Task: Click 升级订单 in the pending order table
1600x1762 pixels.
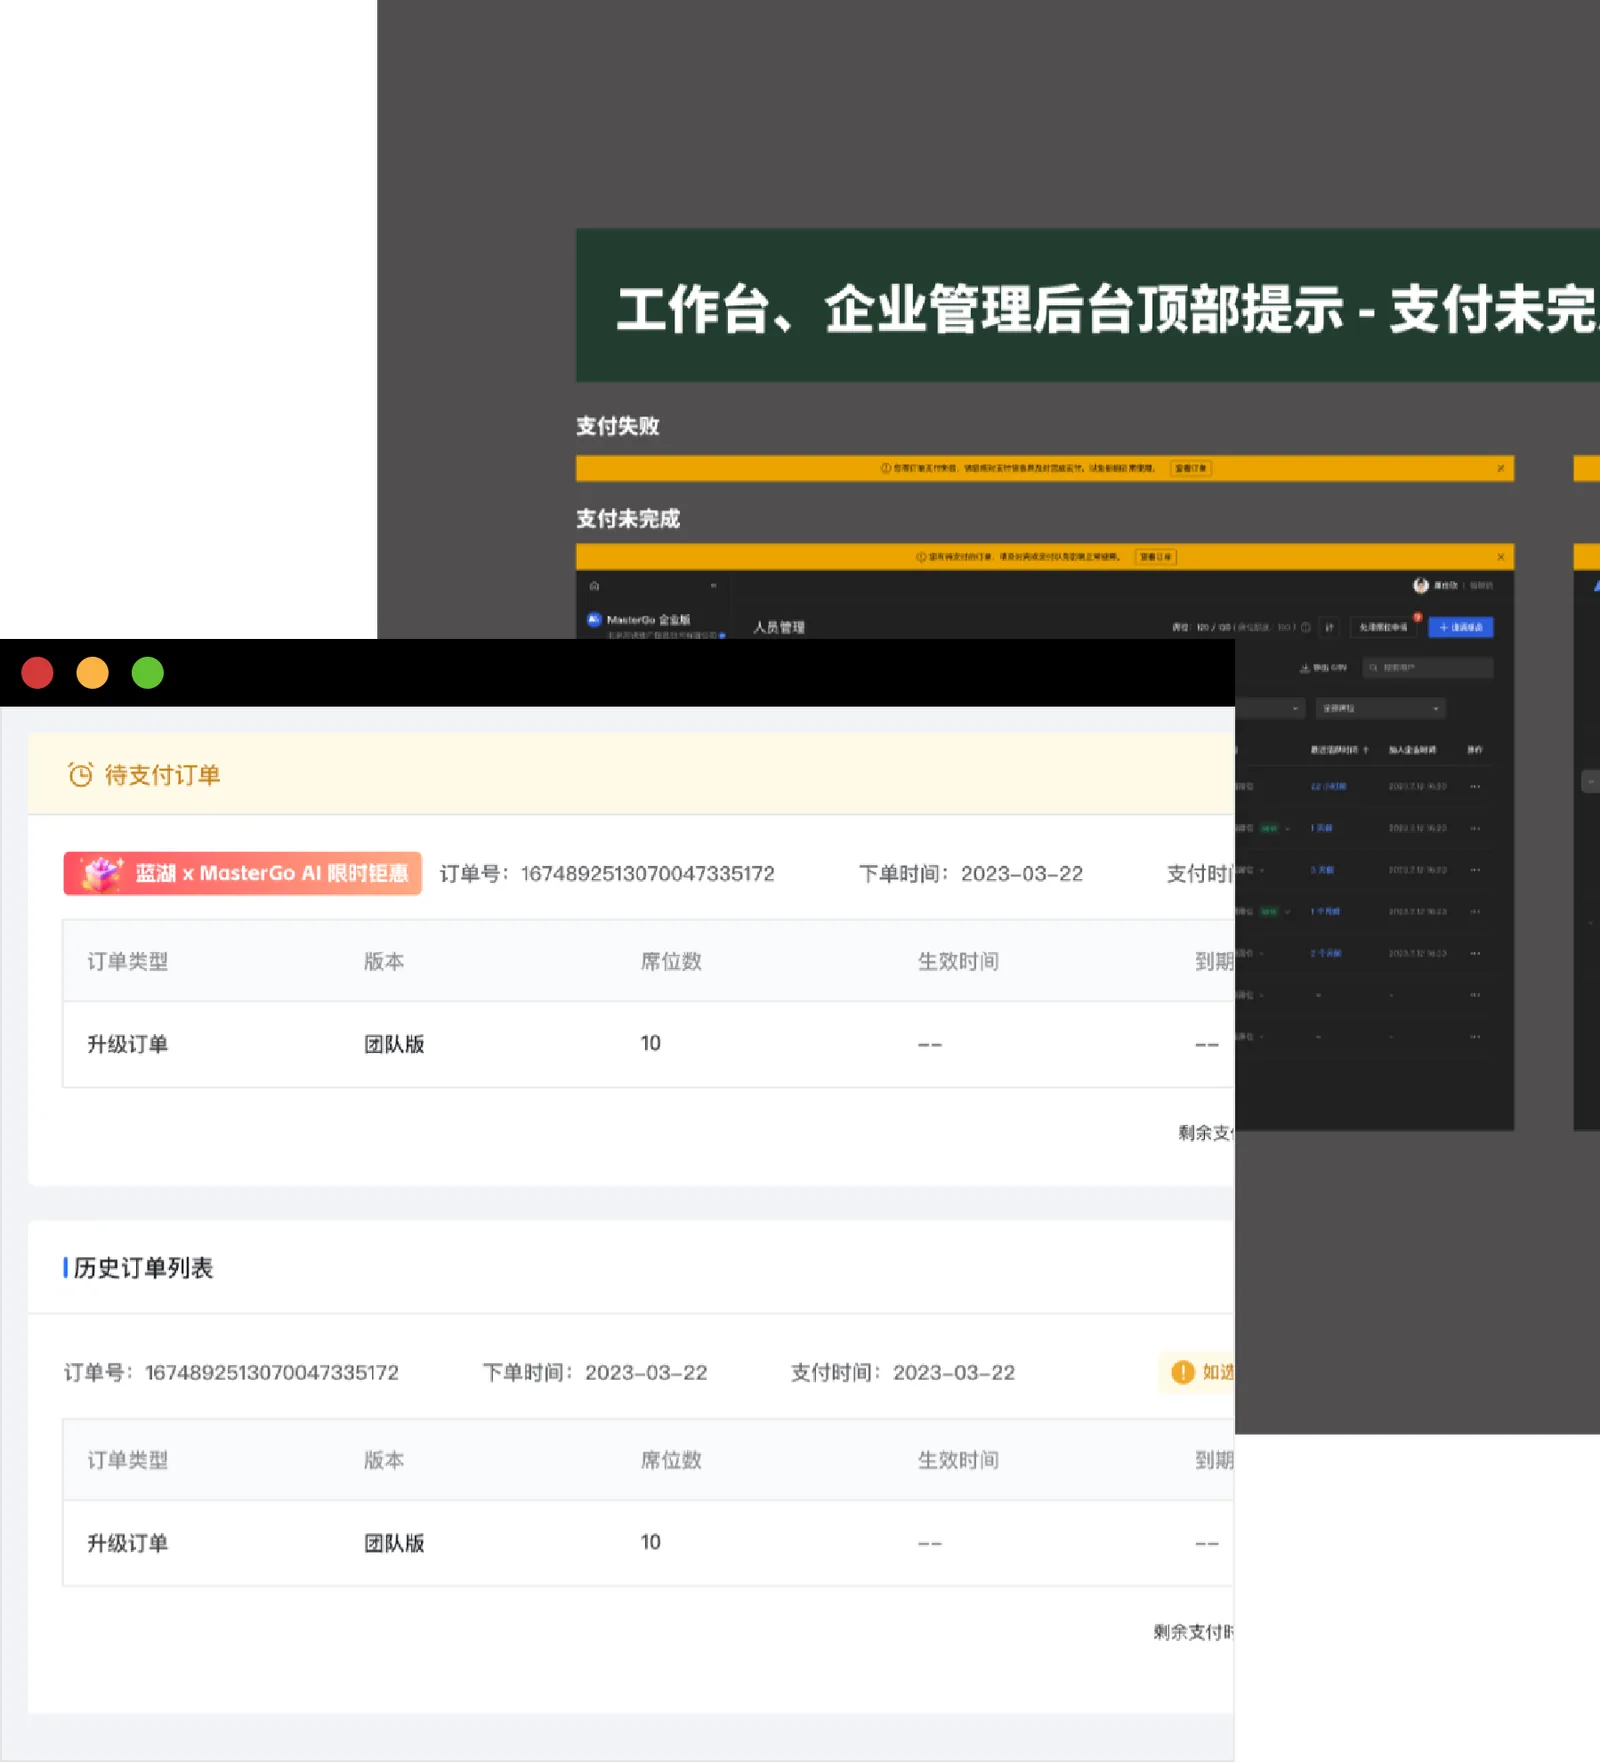Action: [x=127, y=1044]
